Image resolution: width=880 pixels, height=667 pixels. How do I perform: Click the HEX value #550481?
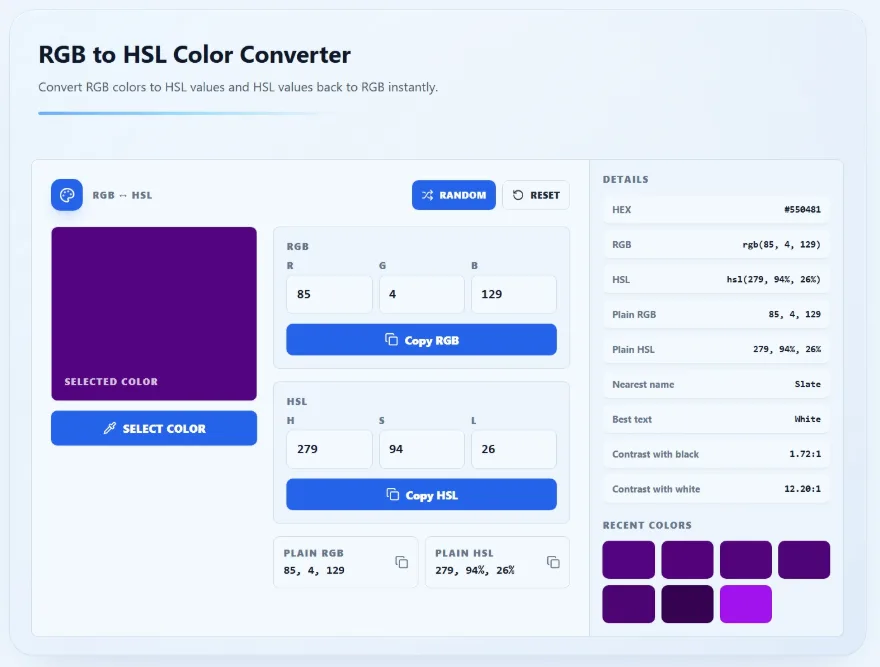coord(802,209)
